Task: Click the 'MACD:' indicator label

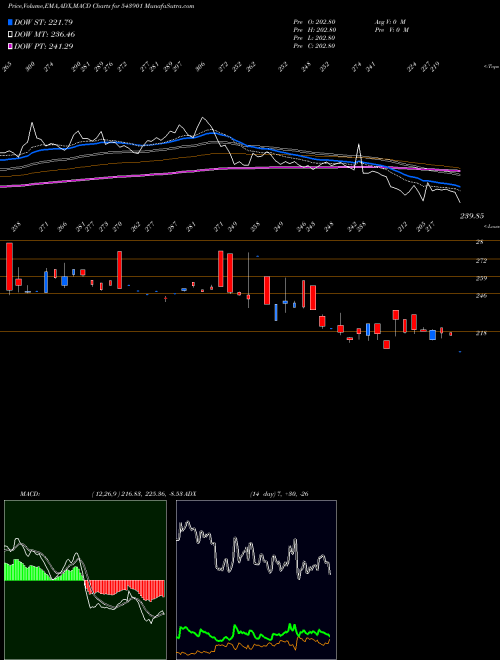Action: coord(30,494)
